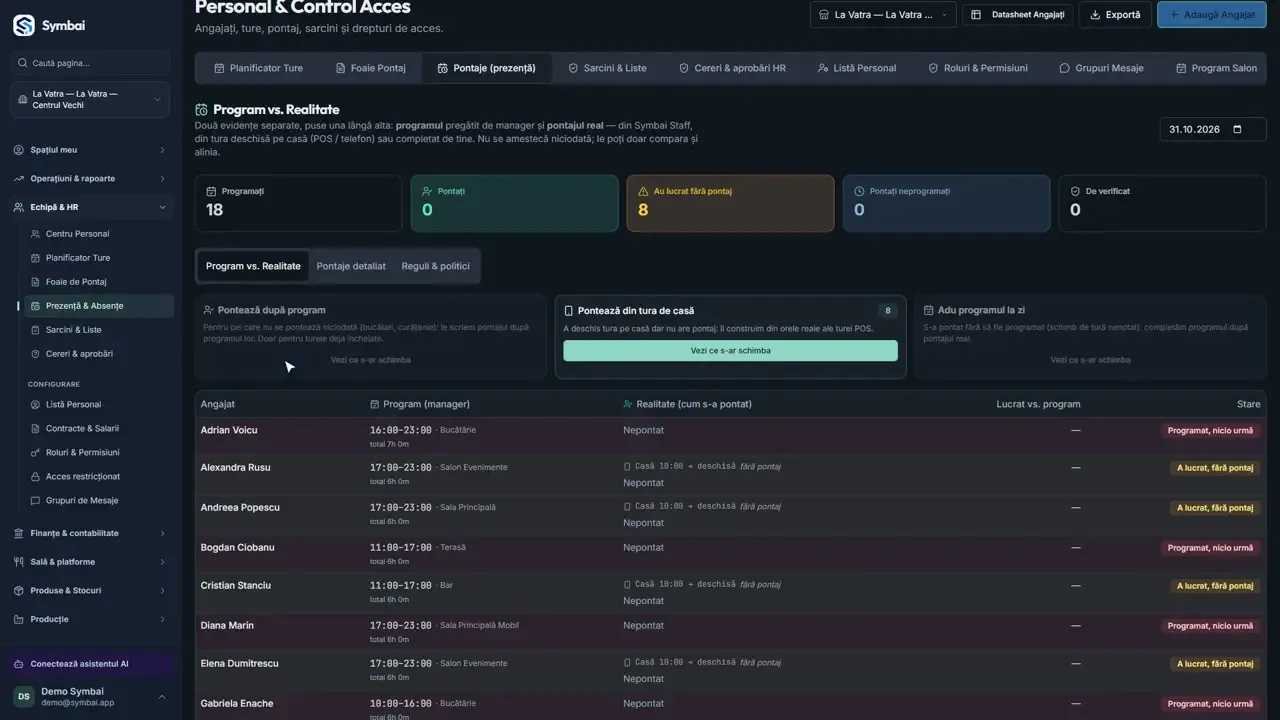Click the Planificator Ture sidebar icon
The image size is (1280, 720).
pyautogui.click(x=36, y=258)
